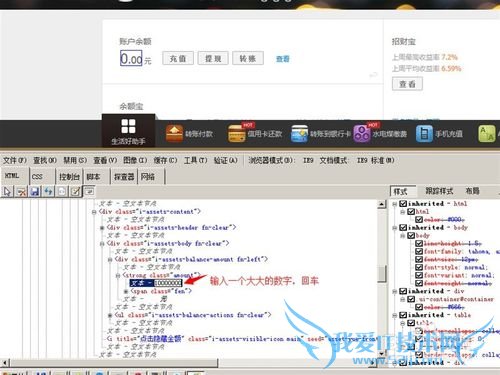The width and height of the screenshot is (500, 375).
Task: Open the 工具(T) menu
Action: point(196,160)
